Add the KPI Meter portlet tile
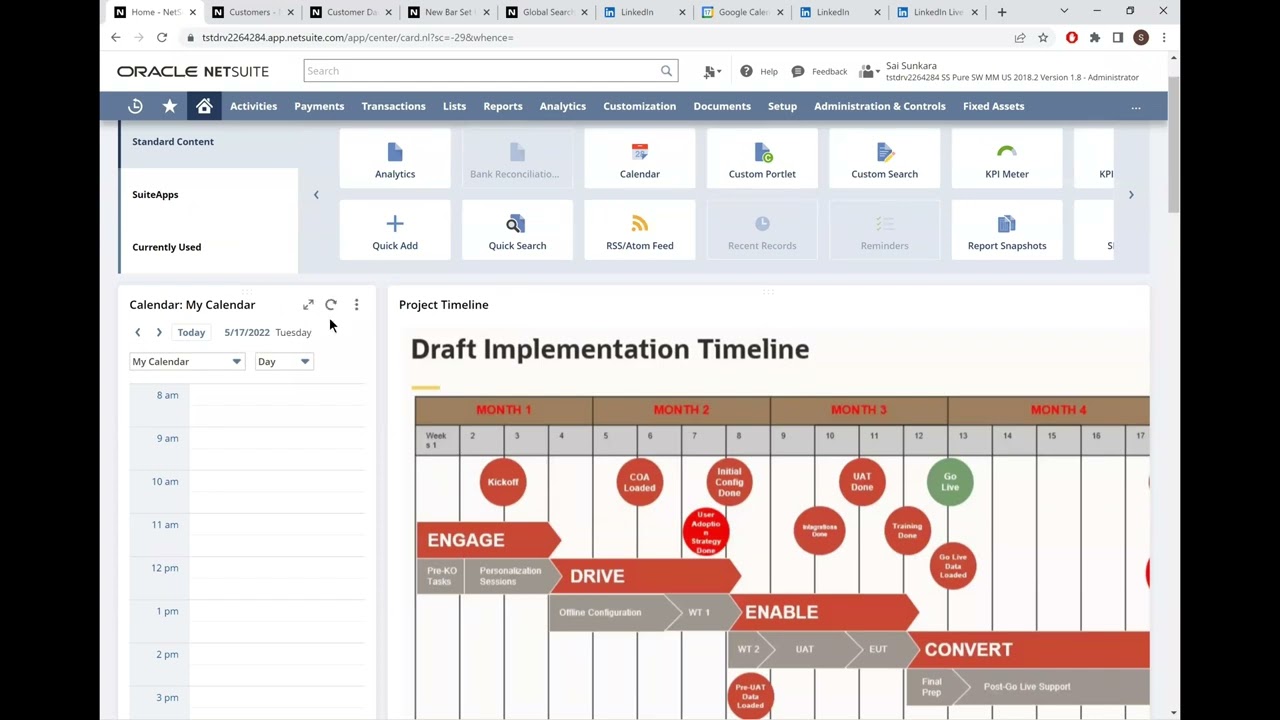The width and height of the screenshot is (1280, 720). [x=1007, y=159]
